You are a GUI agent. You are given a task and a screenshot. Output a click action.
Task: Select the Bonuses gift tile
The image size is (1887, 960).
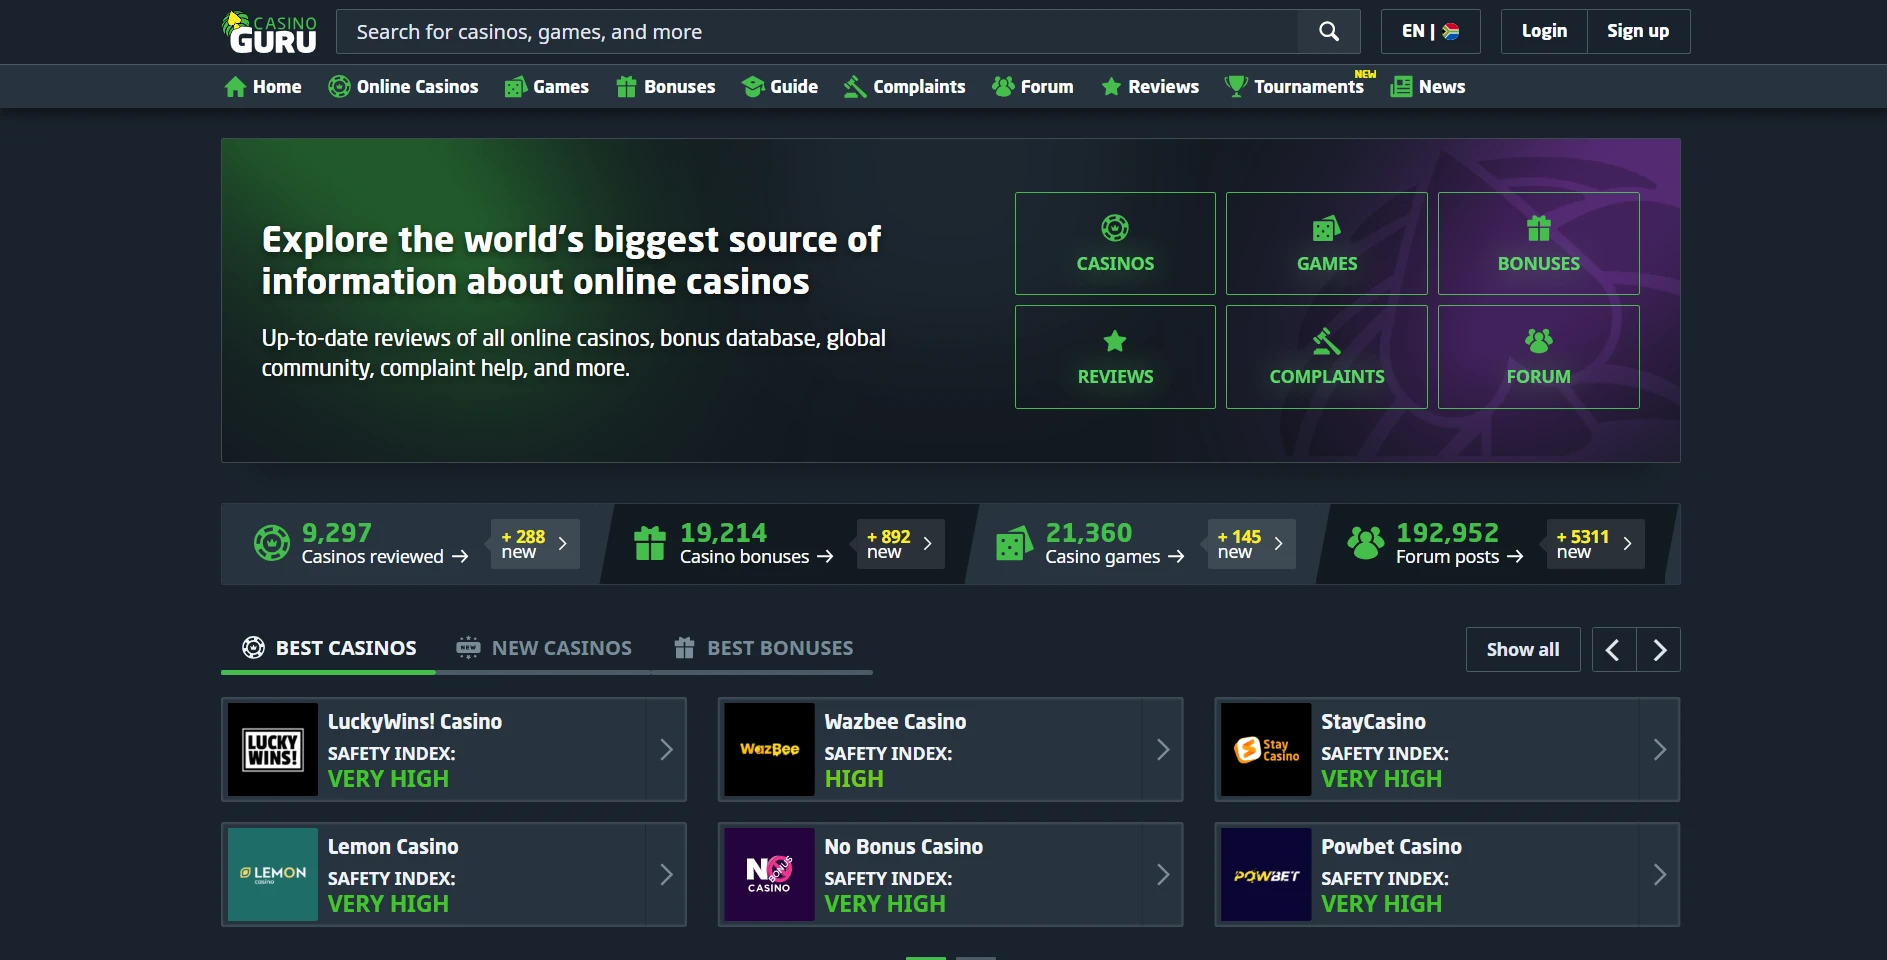(x=1538, y=244)
